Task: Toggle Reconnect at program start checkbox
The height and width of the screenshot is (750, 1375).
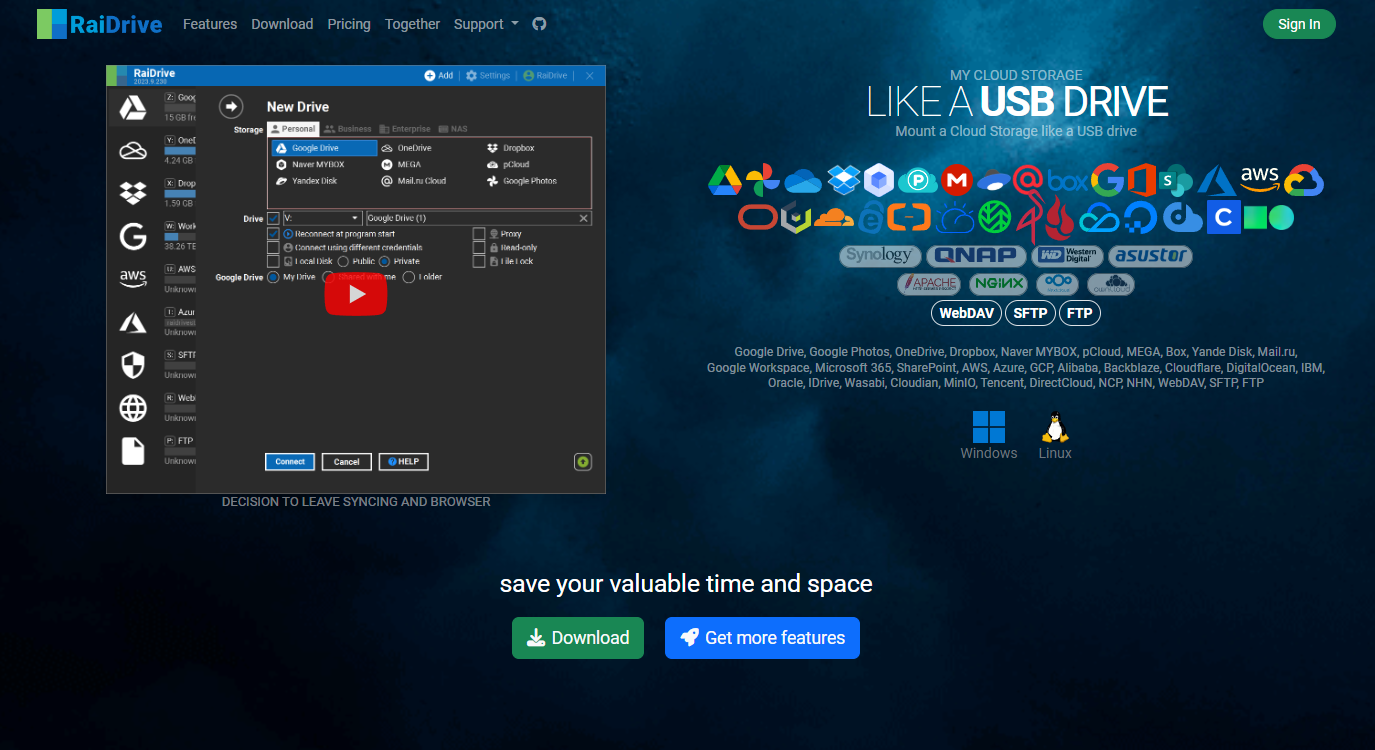Action: click(x=273, y=234)
